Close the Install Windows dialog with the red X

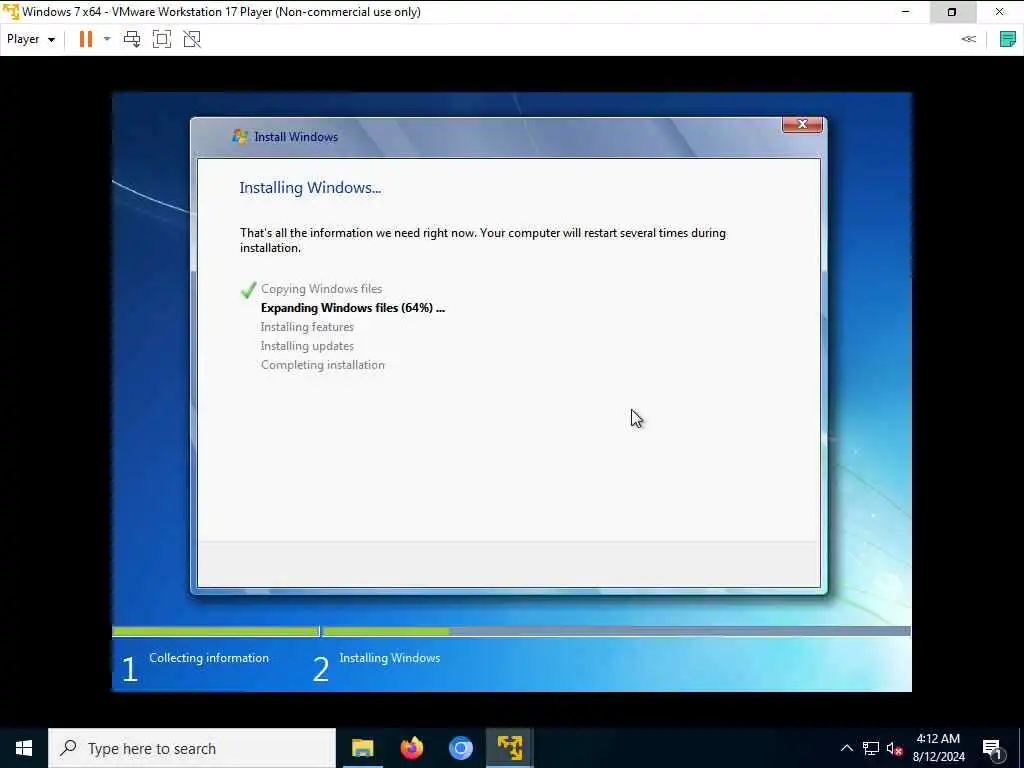(x=802, y=124)
